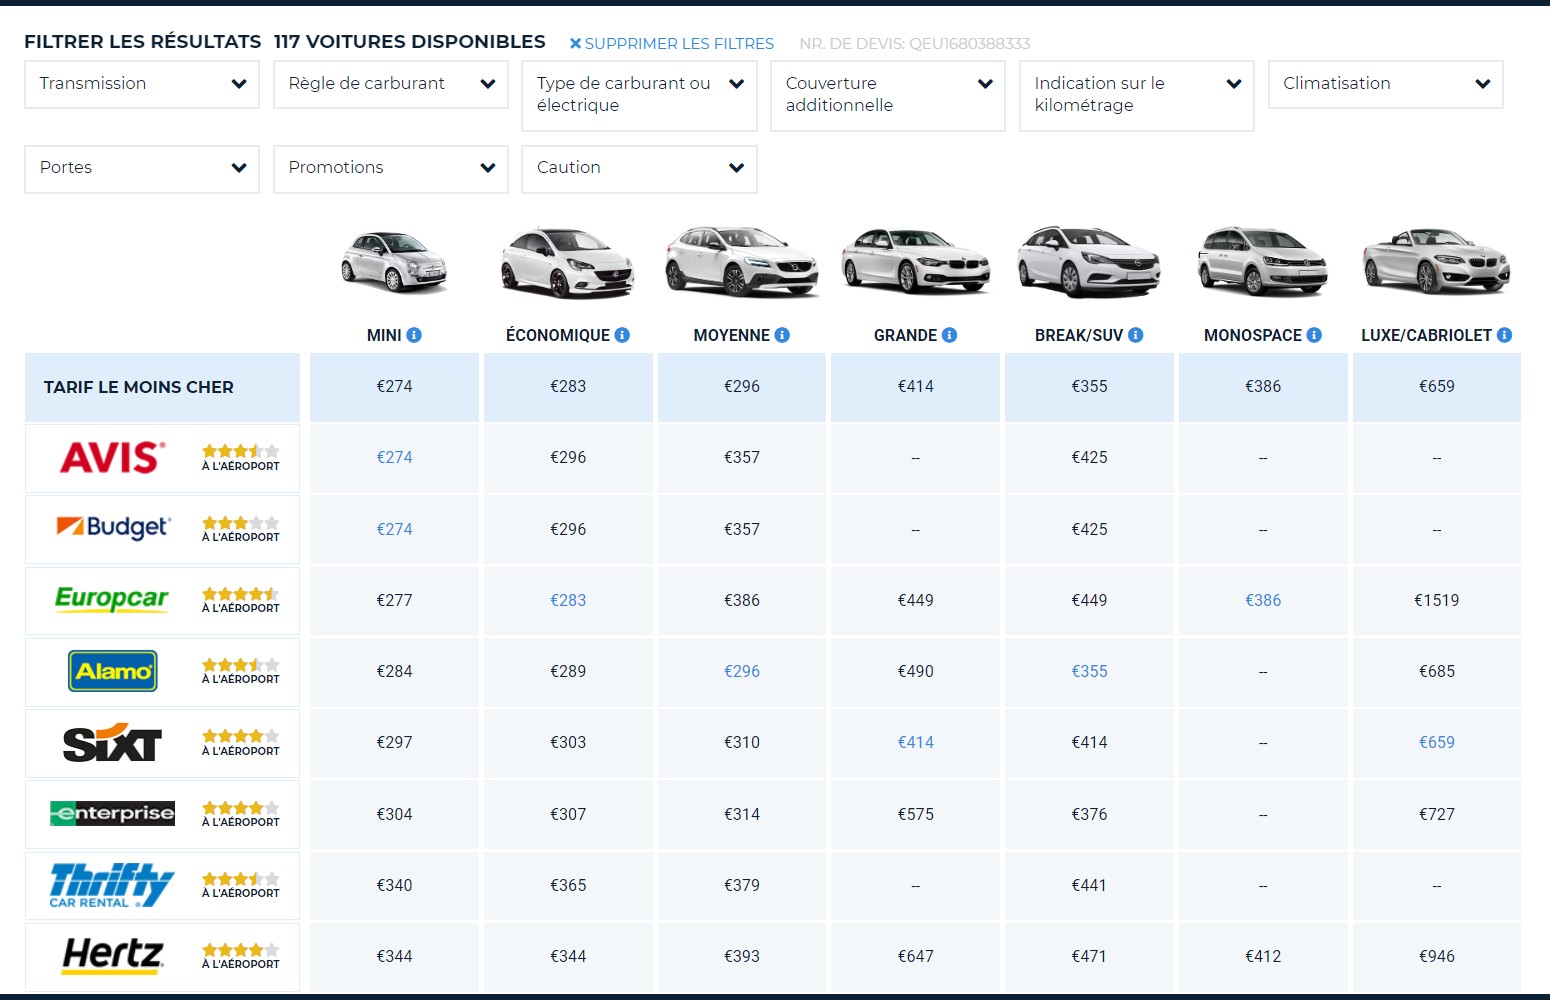Click the info icon next to MOYENNE
This screenshot has width=1550, height=1000.
click(x=782, y=335)
